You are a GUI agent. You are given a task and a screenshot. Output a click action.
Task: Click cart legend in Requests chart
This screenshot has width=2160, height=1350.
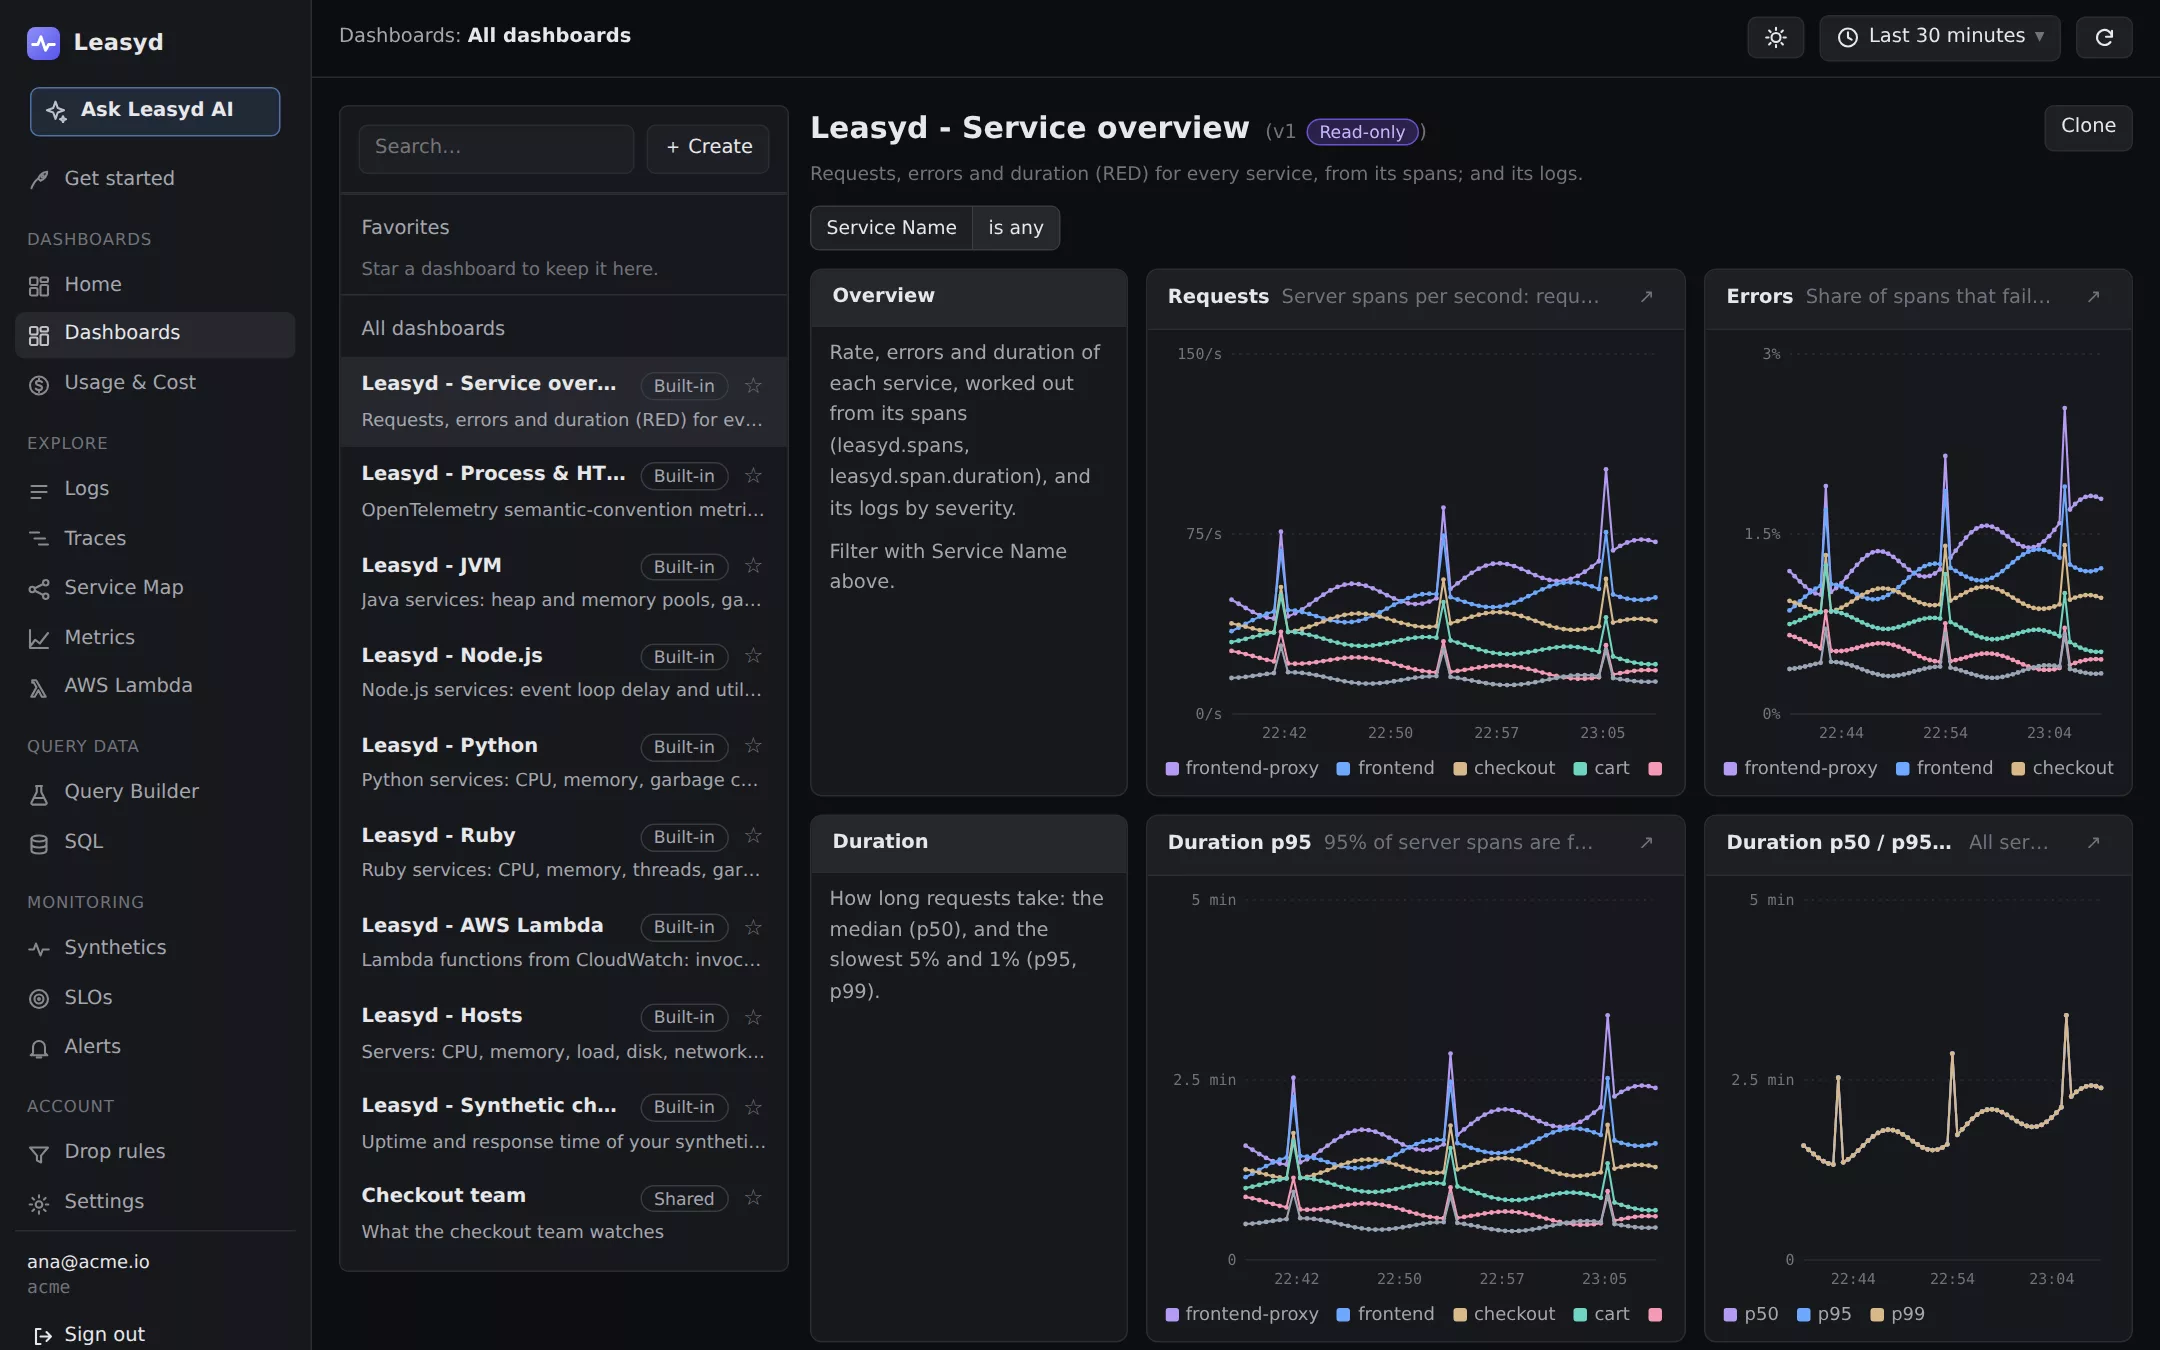pyautogui.click(x=1601, y=769)
